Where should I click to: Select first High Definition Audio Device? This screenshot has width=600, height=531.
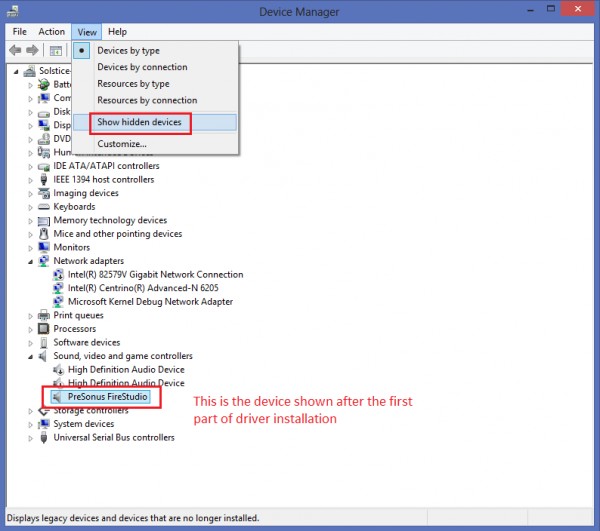[126, 370]
